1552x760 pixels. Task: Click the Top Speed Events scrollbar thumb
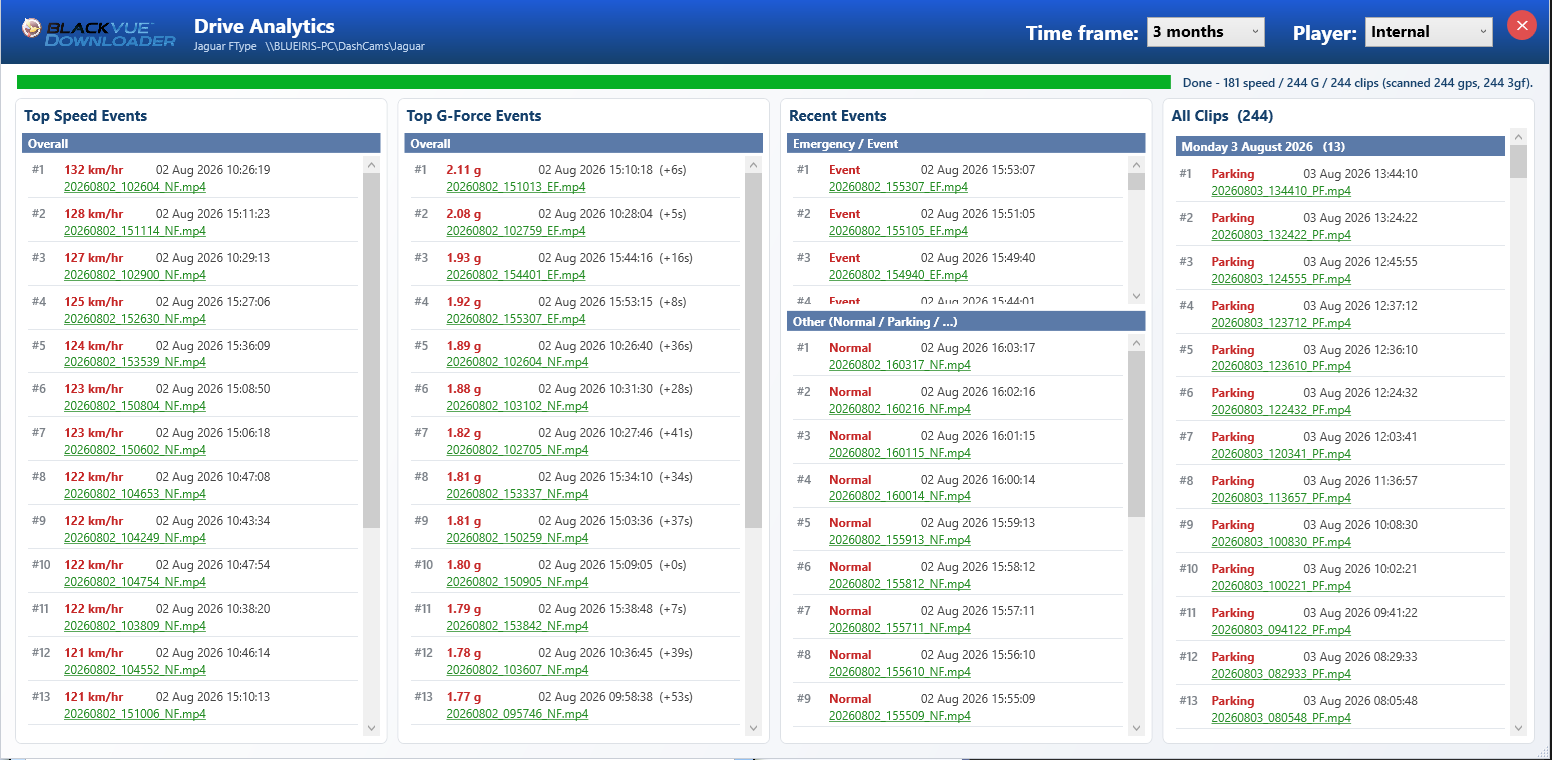pos(372,350)
